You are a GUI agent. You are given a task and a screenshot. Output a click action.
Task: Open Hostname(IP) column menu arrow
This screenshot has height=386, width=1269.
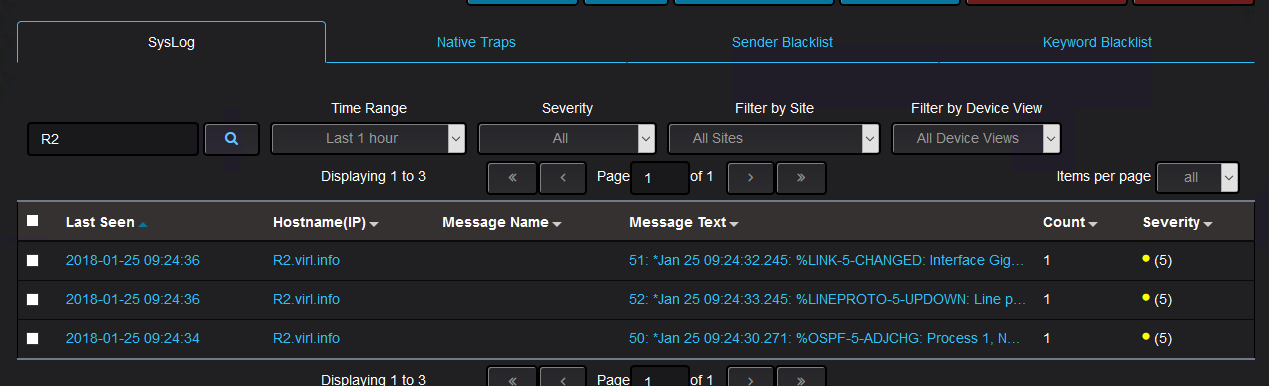pyautogui.click(x=374, y=224)
